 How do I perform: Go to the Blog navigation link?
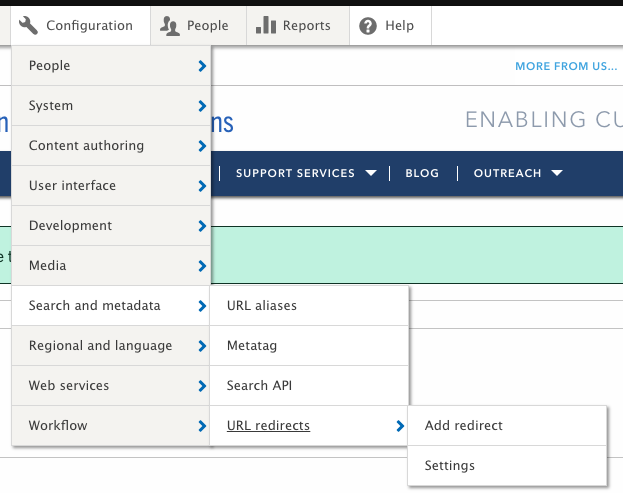point(422,173)
